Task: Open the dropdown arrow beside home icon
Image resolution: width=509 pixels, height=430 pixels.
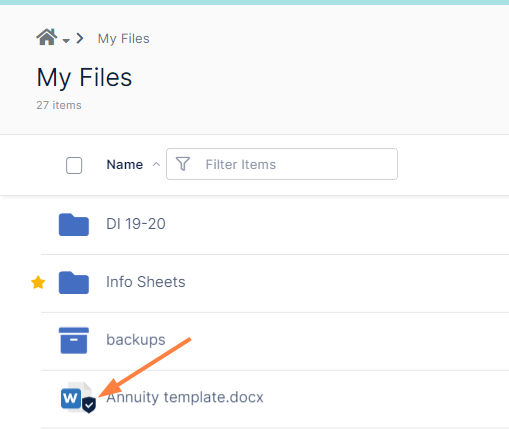Action: click(66, 41)
